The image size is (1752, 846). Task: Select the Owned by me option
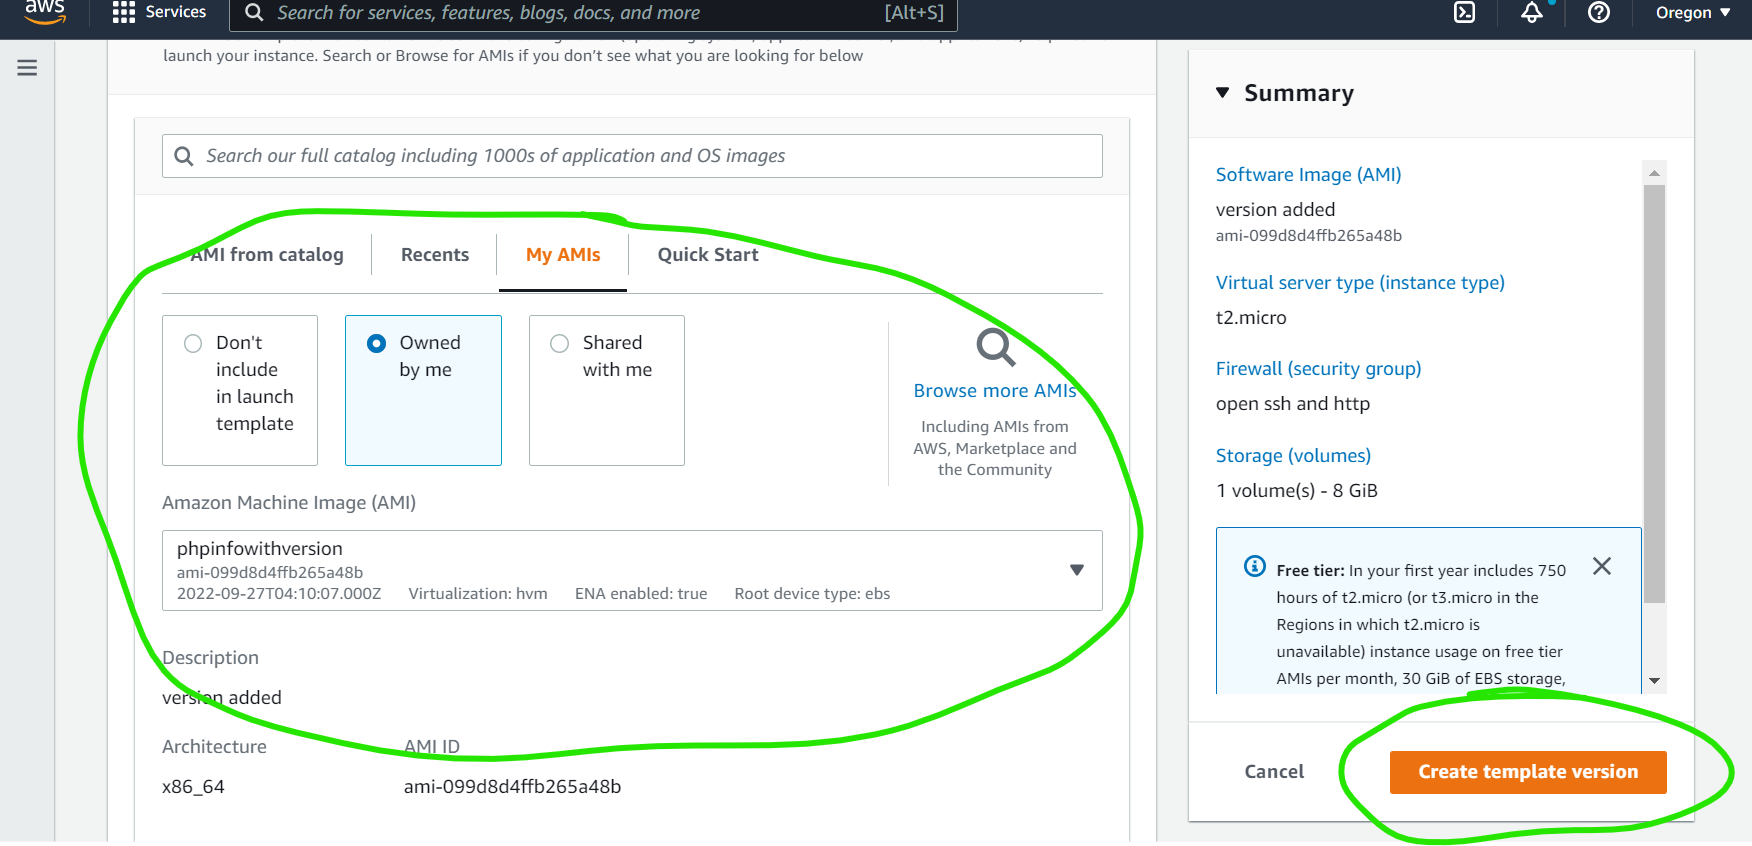pos(377,344)
